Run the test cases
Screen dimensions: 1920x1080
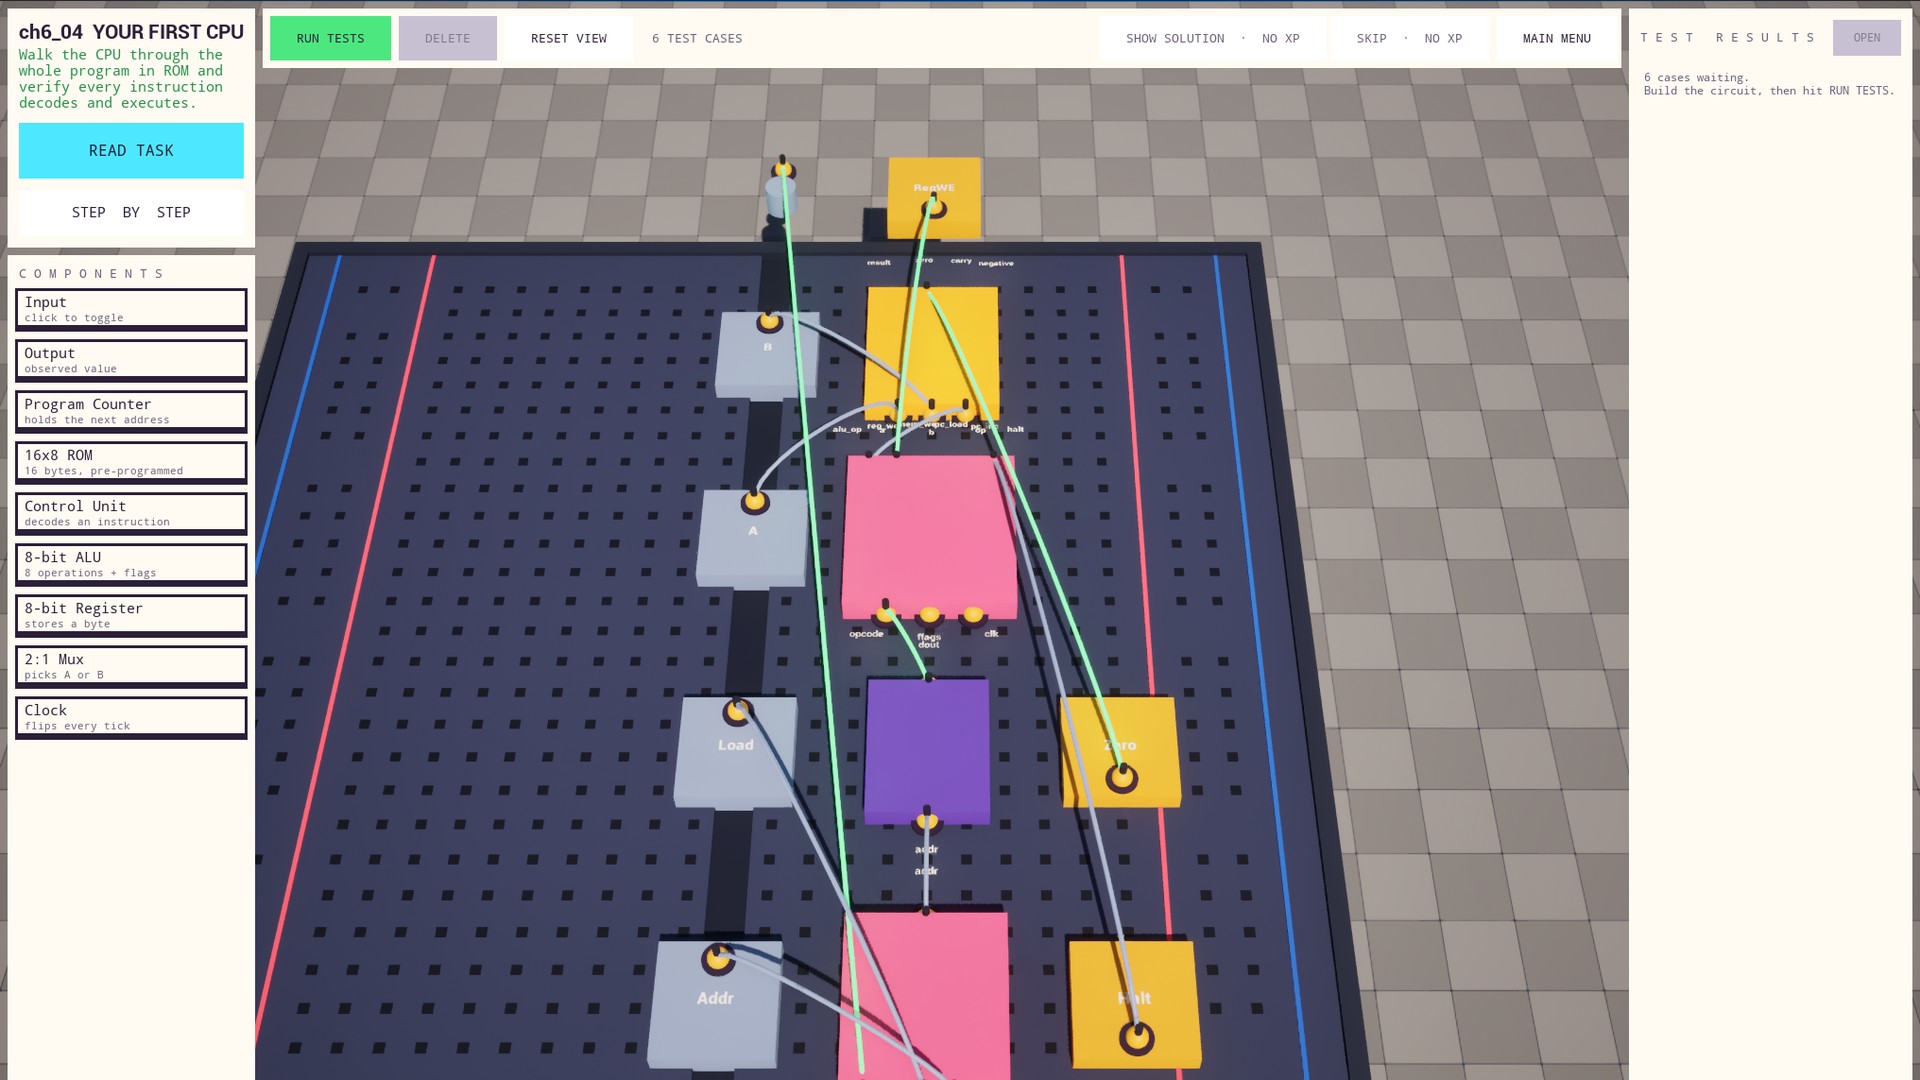[330, 38]
